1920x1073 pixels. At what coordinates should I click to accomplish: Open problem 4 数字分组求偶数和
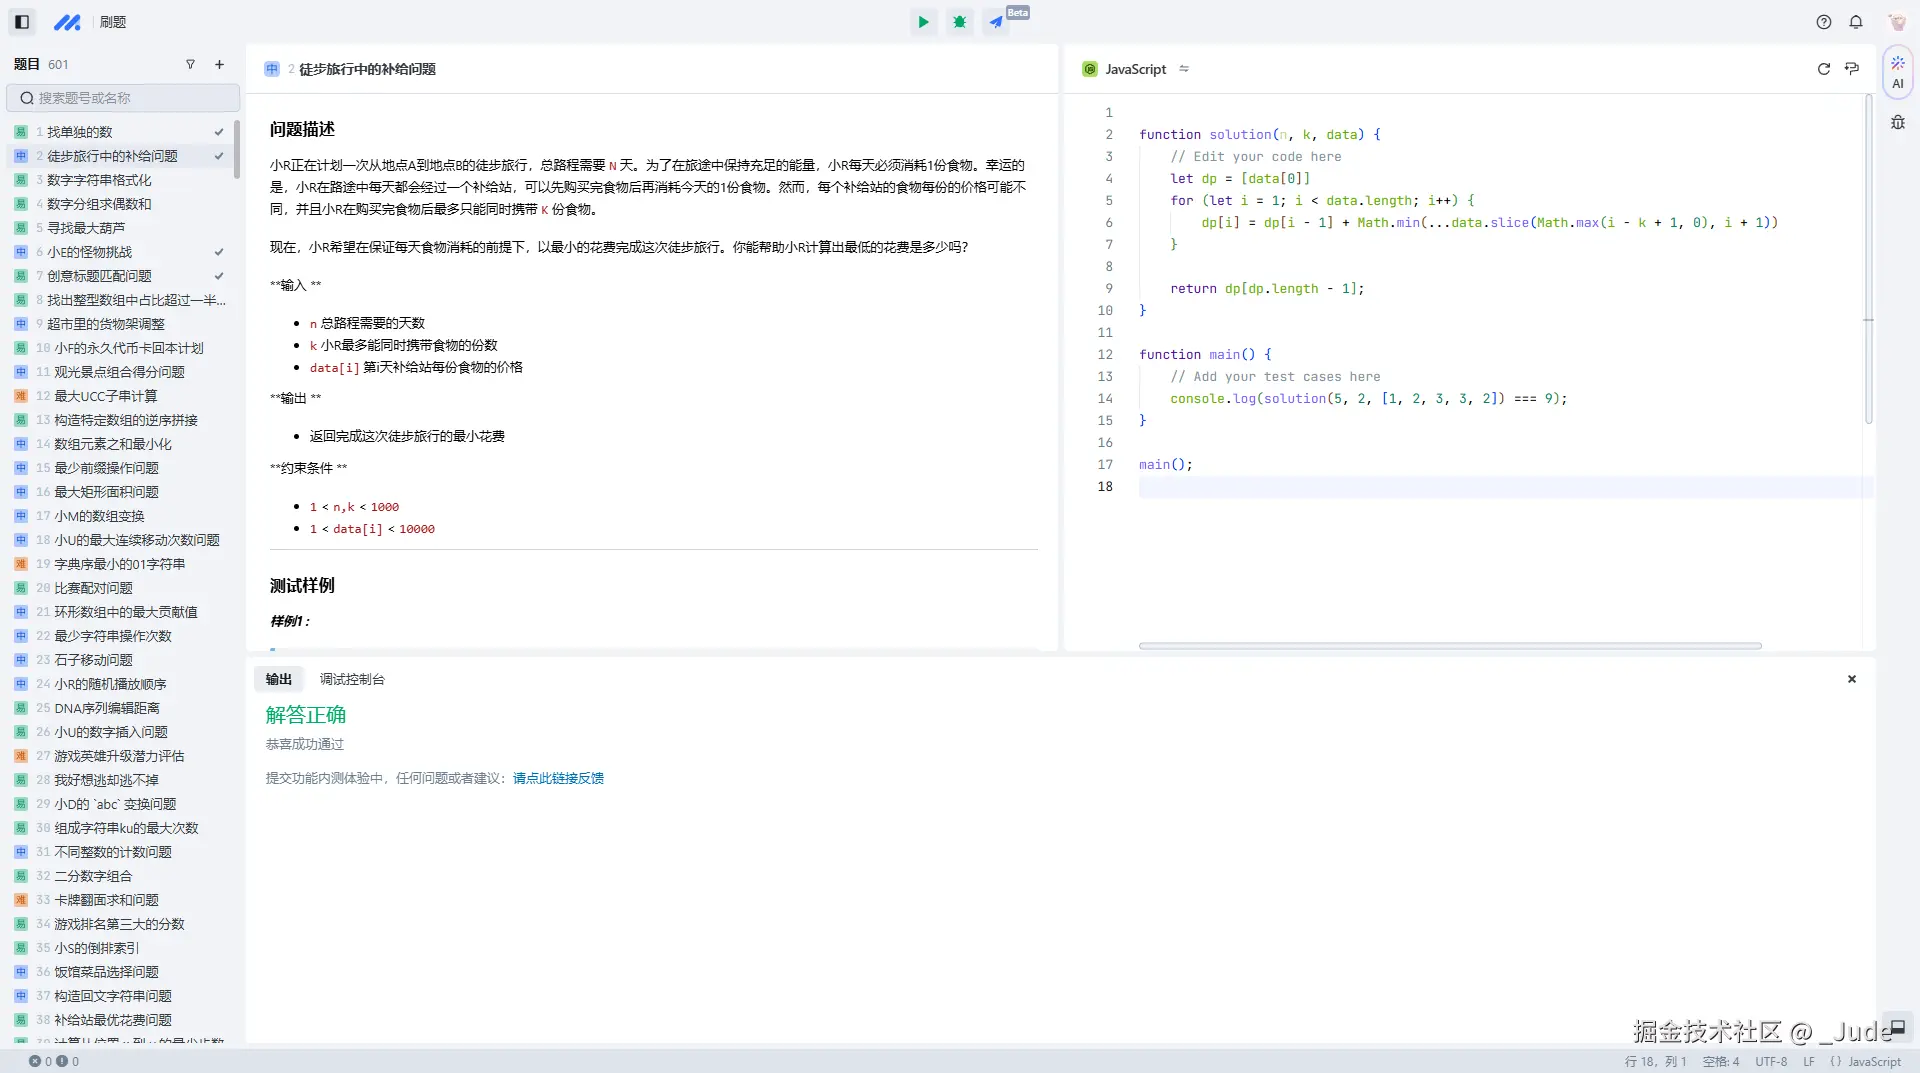(x=120, y=204)
